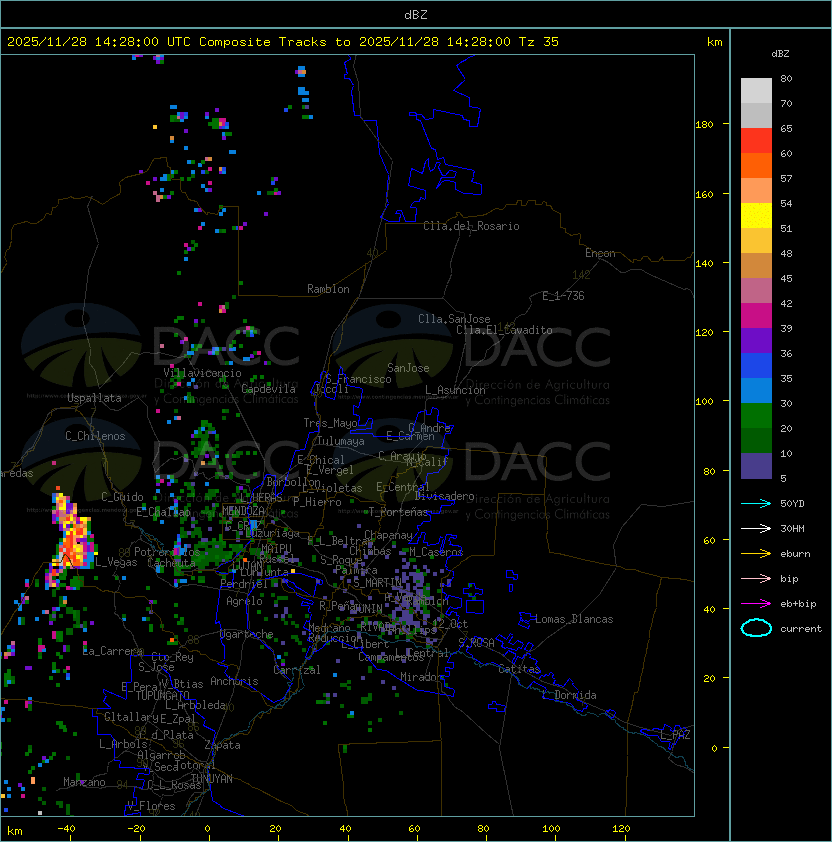Pick the royal blue swatch between 36 and 35
The width and height of the screenshot is (832, 842).
756,366
